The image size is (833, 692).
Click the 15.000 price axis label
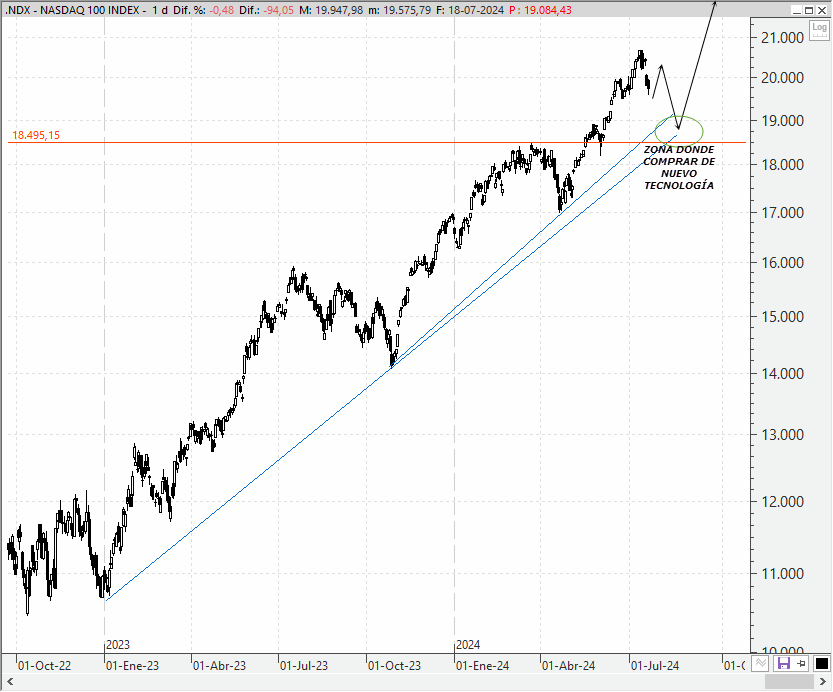pyautogui.click(x=783, y=317)
